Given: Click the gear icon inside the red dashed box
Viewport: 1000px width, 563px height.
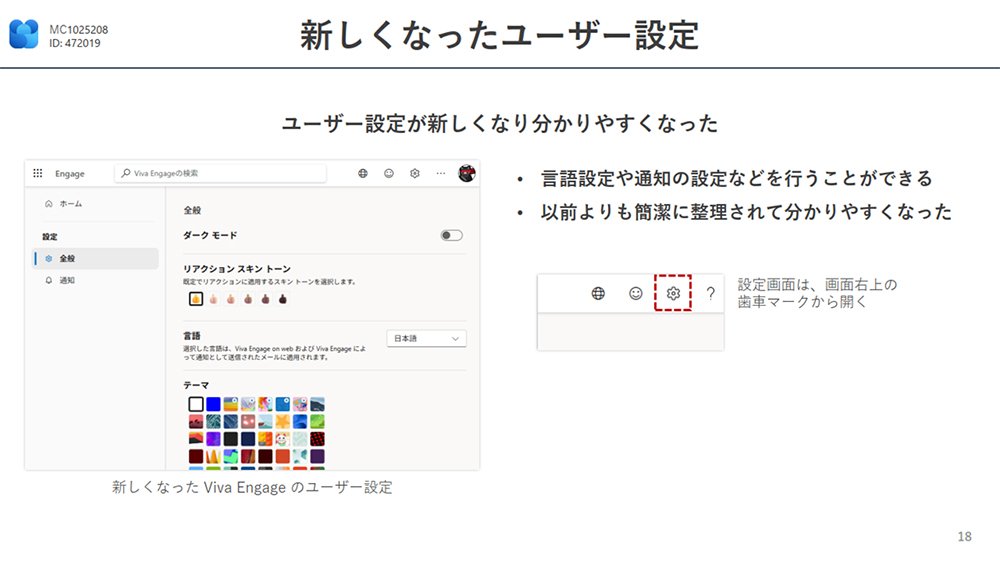Looking at the screenshot, I should pyautogui.click(x=673, y=293).
